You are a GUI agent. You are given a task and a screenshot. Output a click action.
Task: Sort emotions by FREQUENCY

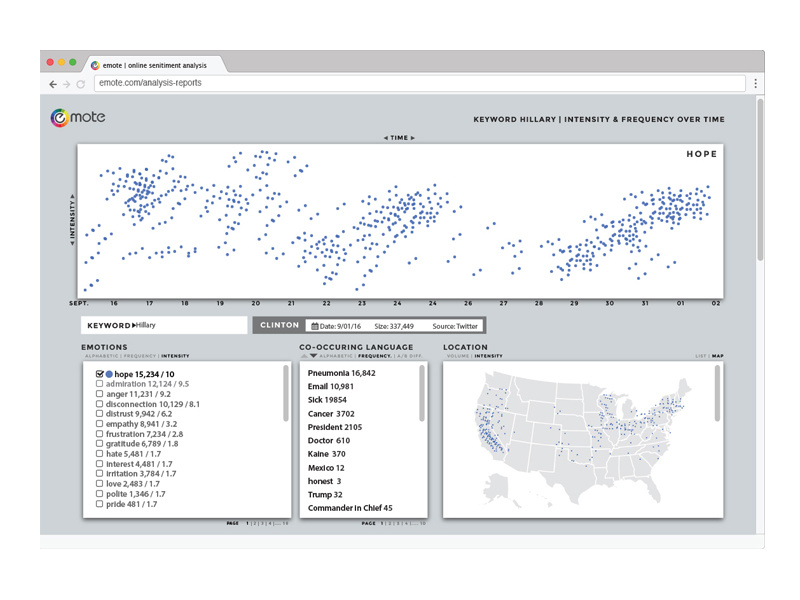coord(137,354)
